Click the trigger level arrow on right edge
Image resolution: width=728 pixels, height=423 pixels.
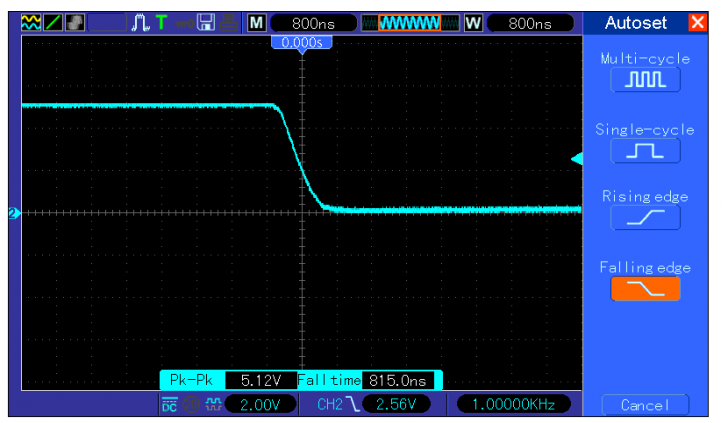pos(576,159)
